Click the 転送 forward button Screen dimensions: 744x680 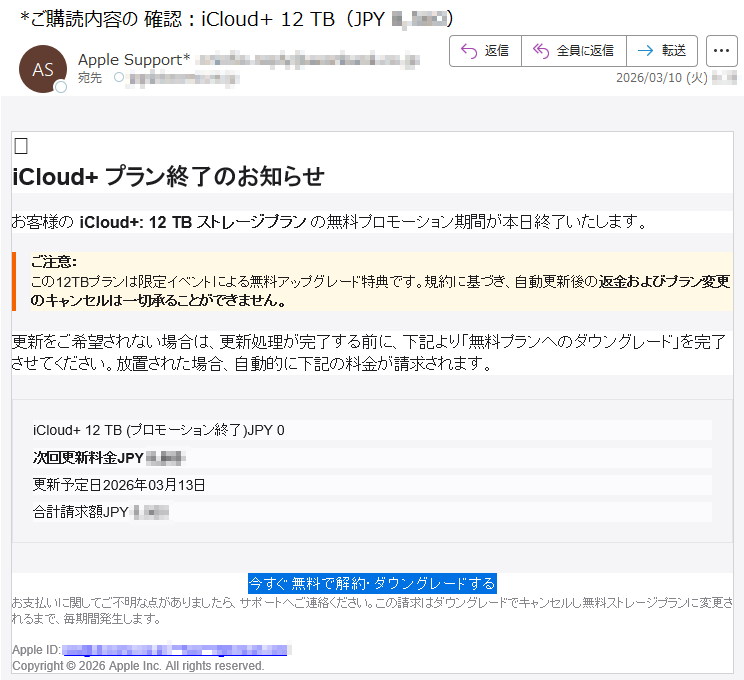(662, 51)
